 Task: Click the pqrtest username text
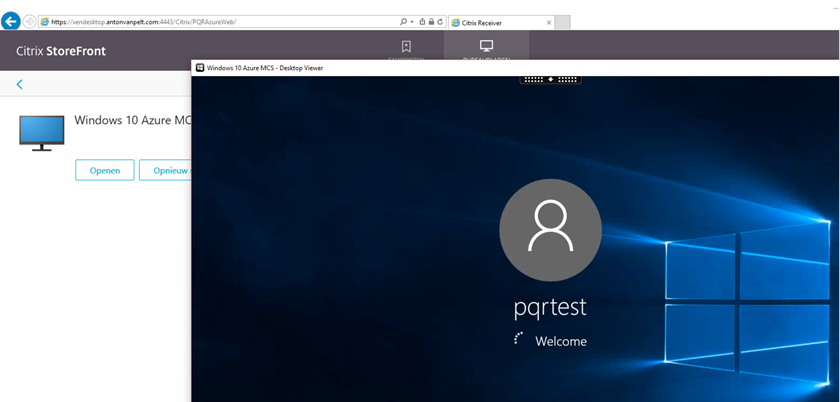550,308
